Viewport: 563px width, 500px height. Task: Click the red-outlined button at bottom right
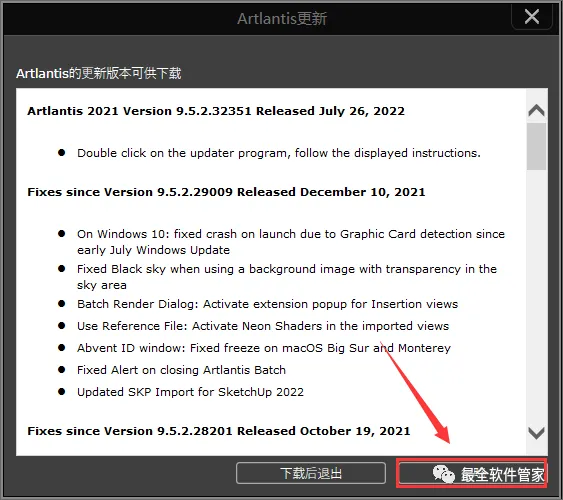pos(472,473)
